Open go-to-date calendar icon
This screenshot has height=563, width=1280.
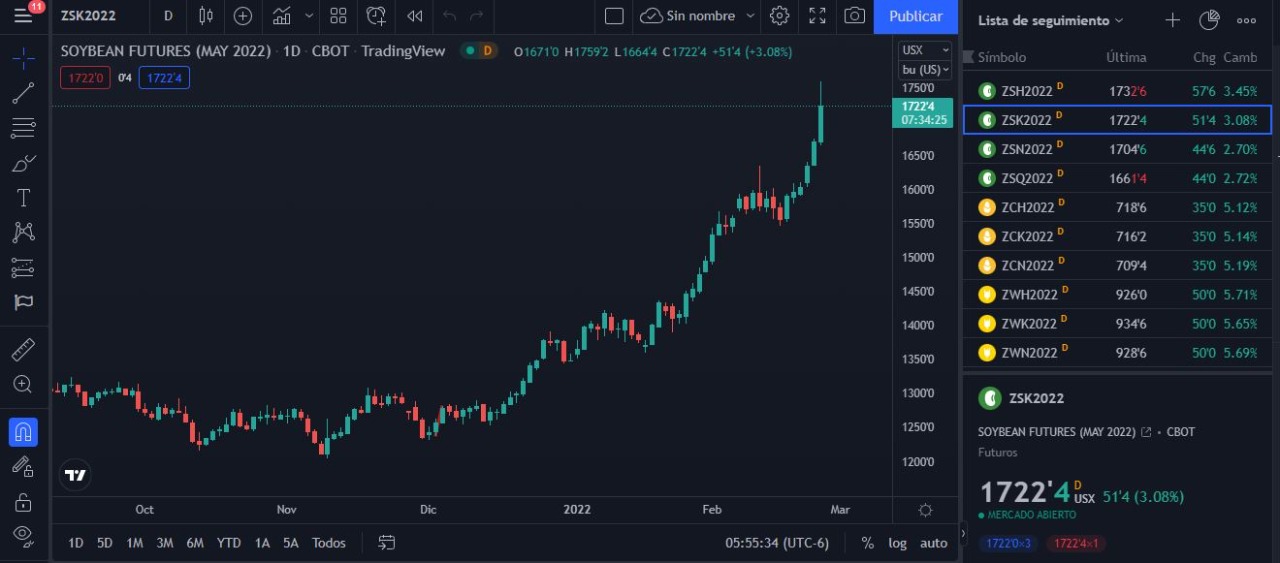pos(387,543)
